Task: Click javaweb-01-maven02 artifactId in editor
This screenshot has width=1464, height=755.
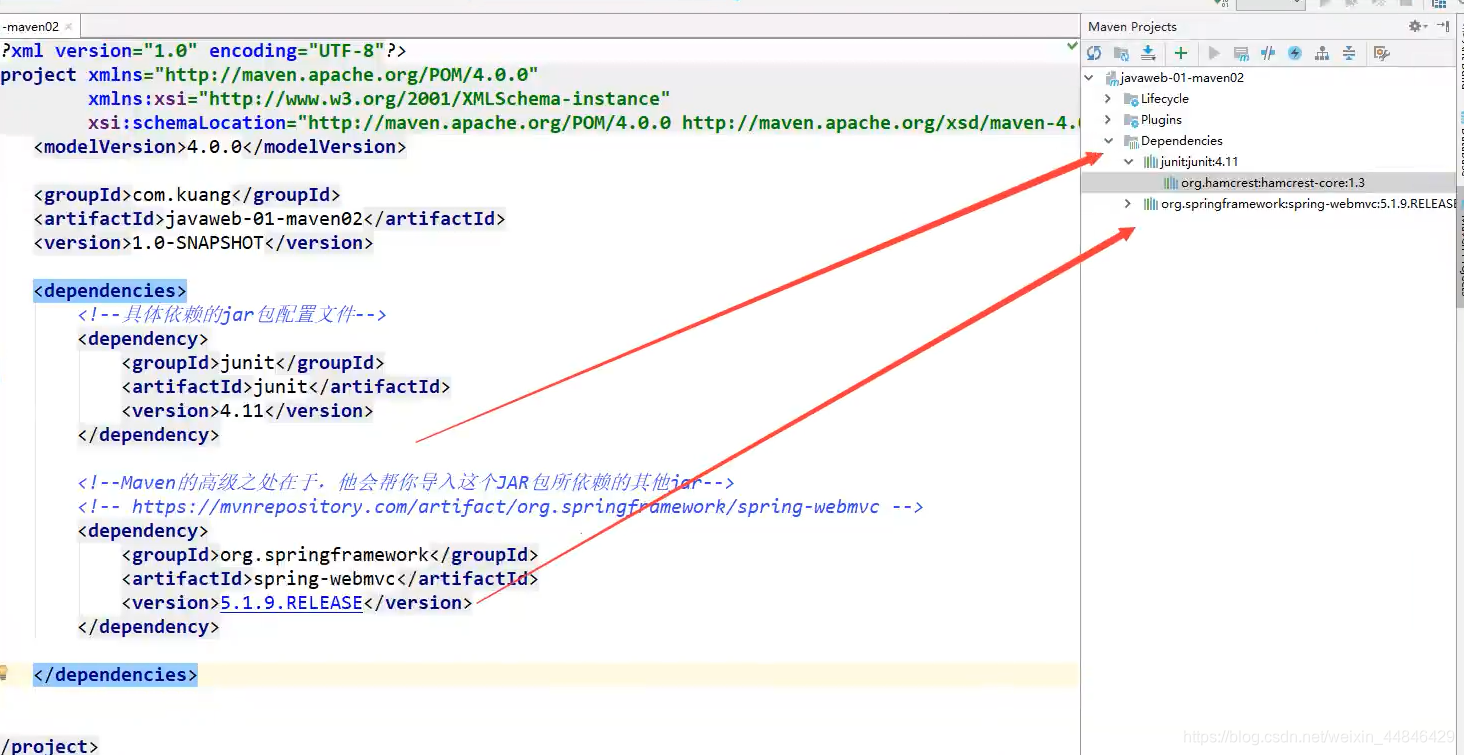Action: tap(264, 219)
